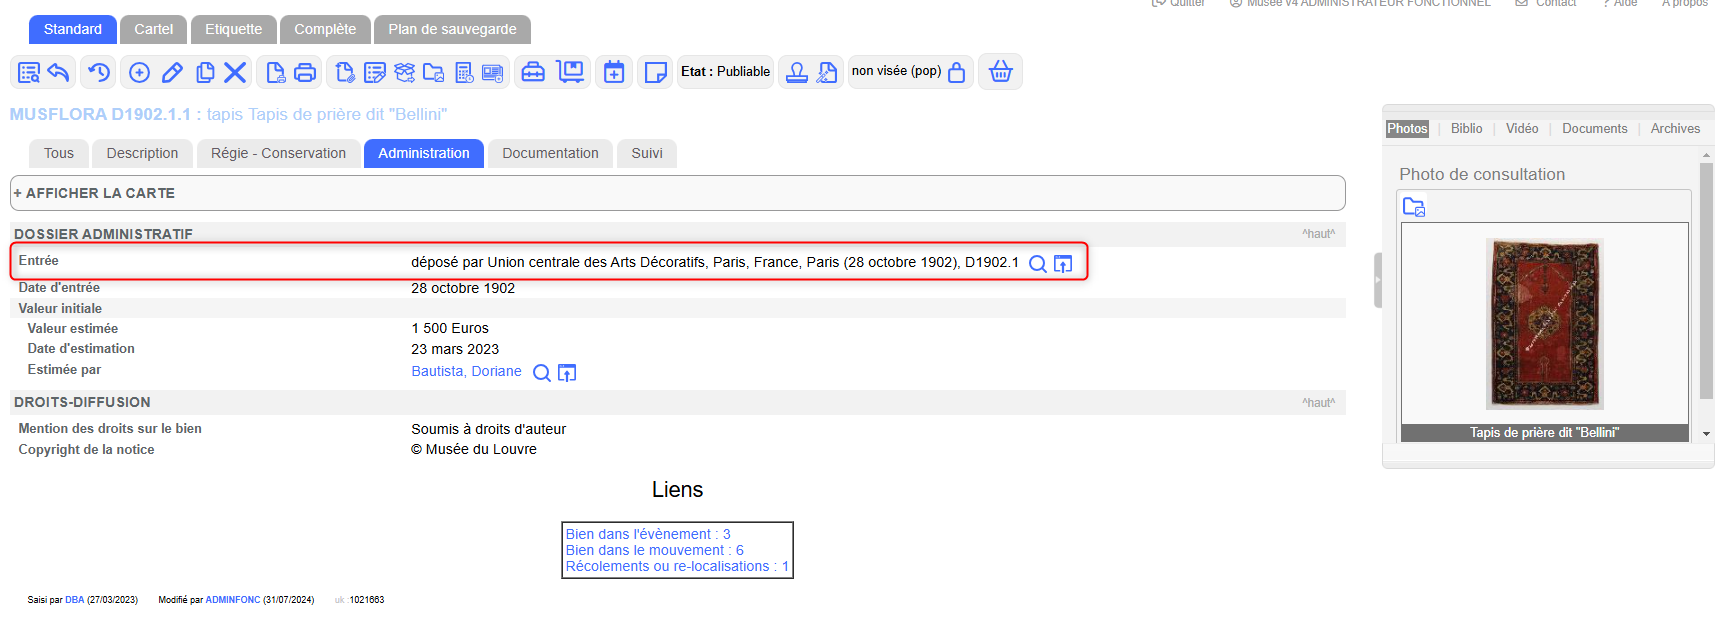Jump to top via DOSSIER ADMINISTRATIF haut link
1717x635 pixels.
click(1318, 234)
